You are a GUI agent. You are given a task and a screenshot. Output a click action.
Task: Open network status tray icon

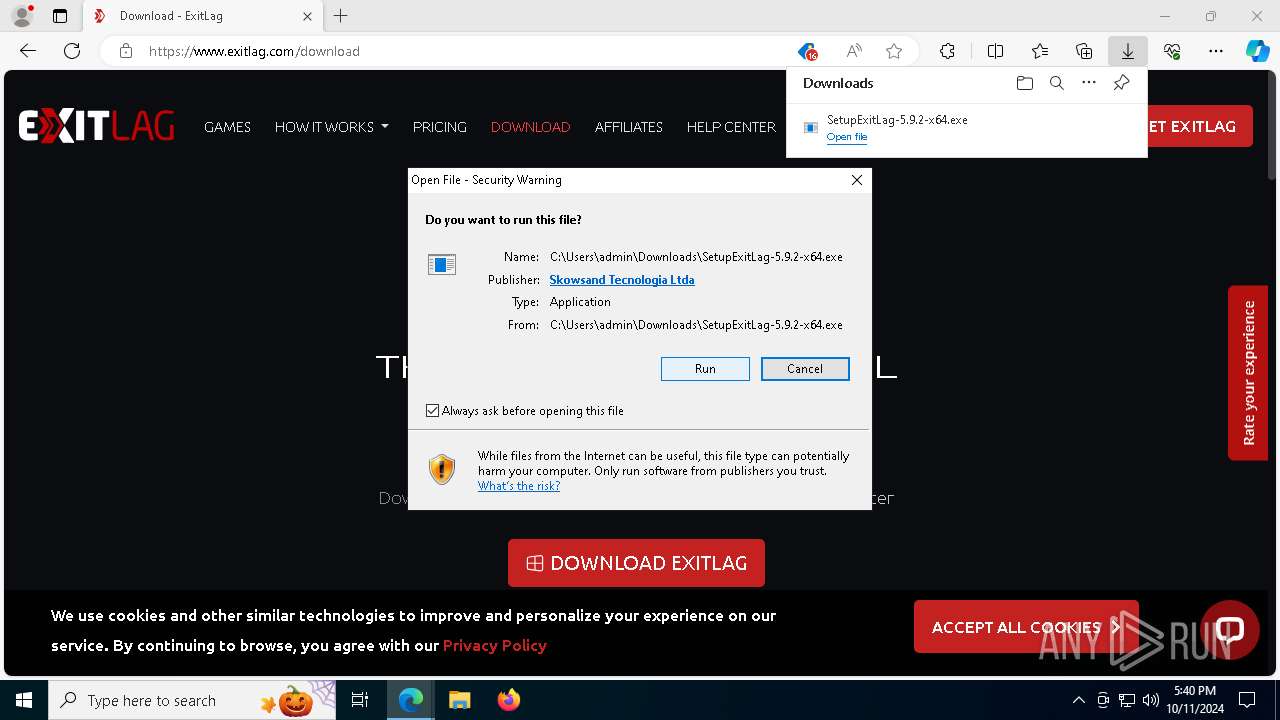click(1127, 700)
